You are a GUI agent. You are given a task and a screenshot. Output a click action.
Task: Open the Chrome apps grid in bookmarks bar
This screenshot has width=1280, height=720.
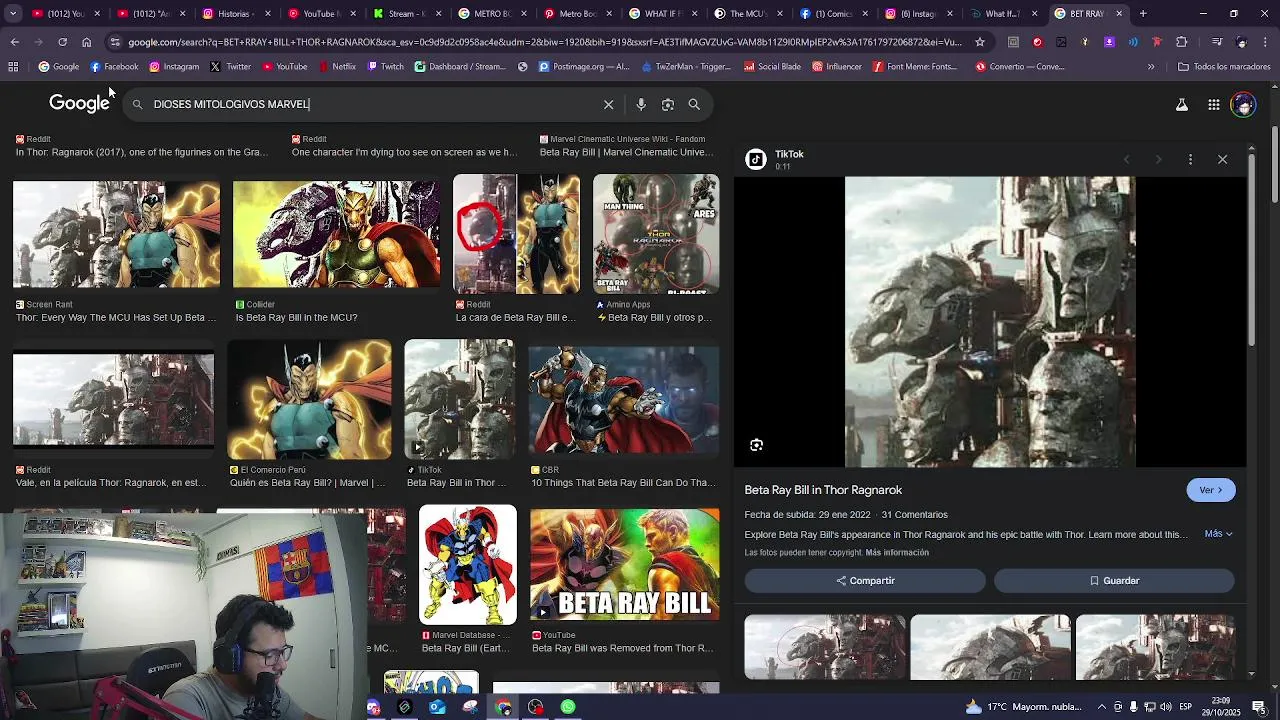coord(13,67)
